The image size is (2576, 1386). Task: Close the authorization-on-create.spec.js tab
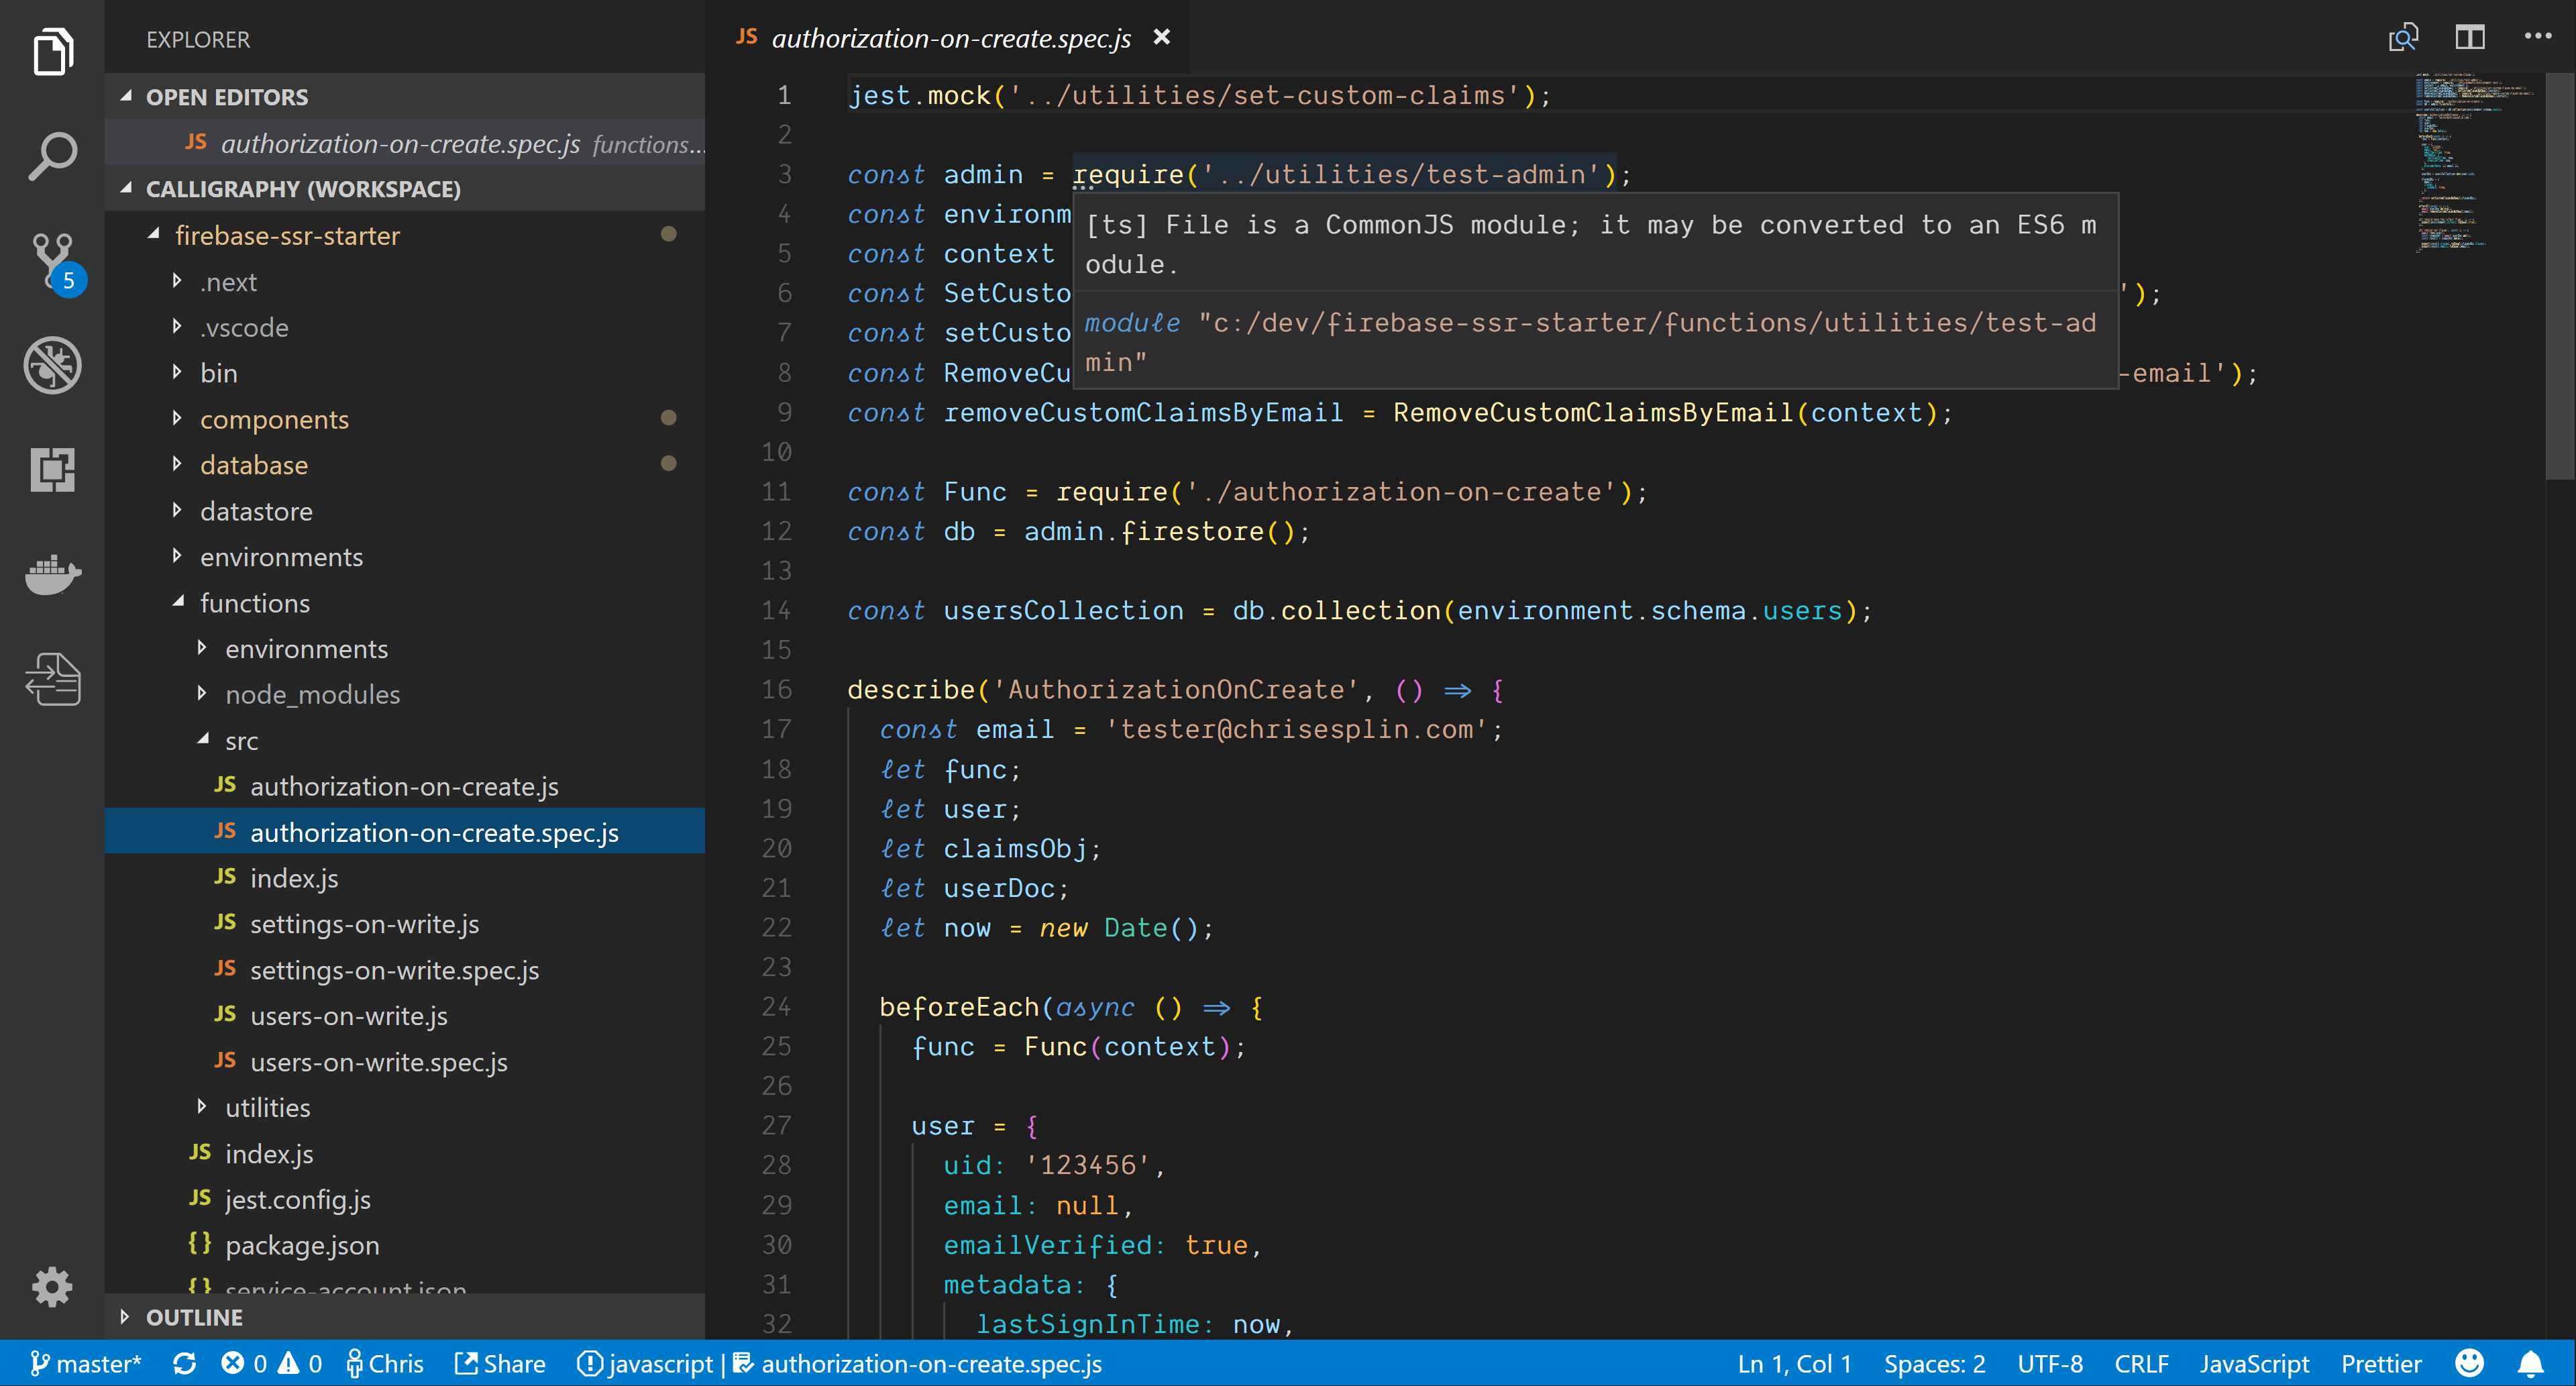point(1161,37)
